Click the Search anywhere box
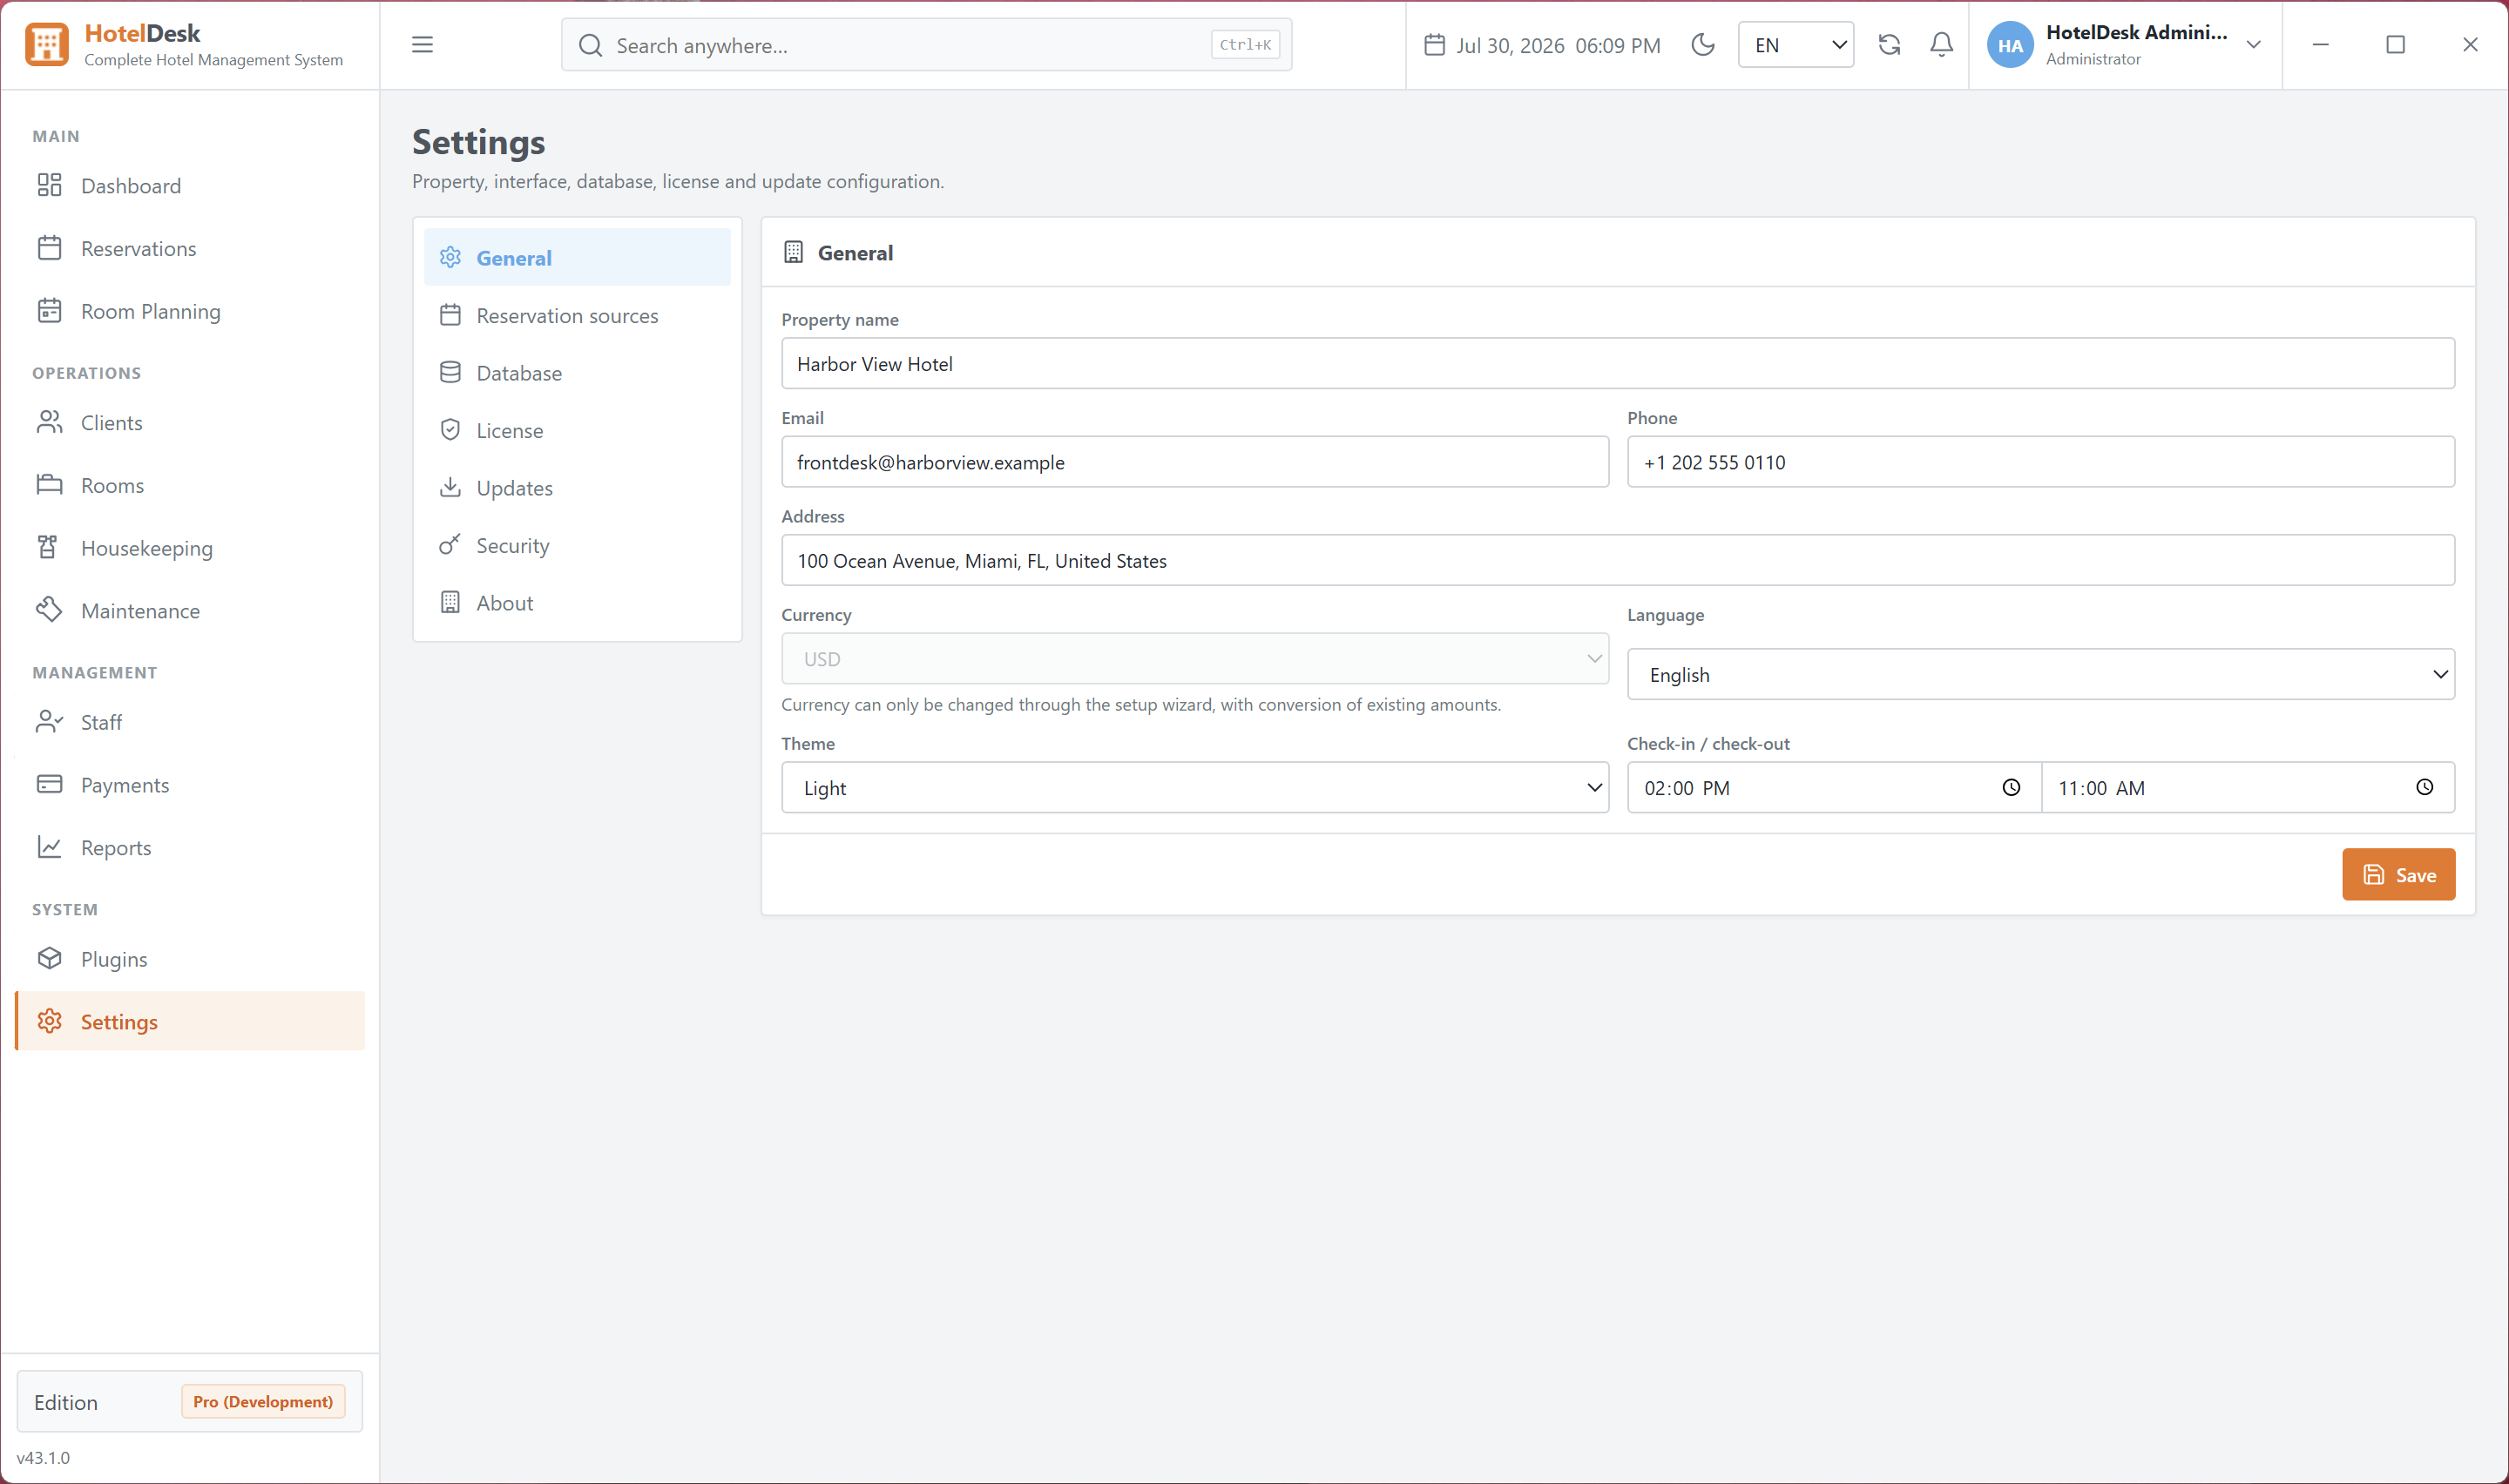 pyautogui.click(x=926, y=45)
